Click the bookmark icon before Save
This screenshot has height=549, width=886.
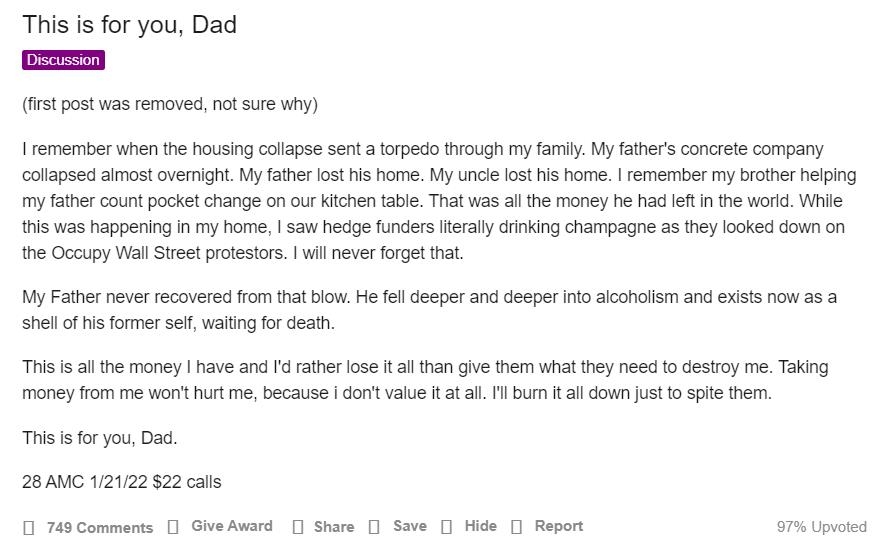pyautogui.click(x=373, y=526)
